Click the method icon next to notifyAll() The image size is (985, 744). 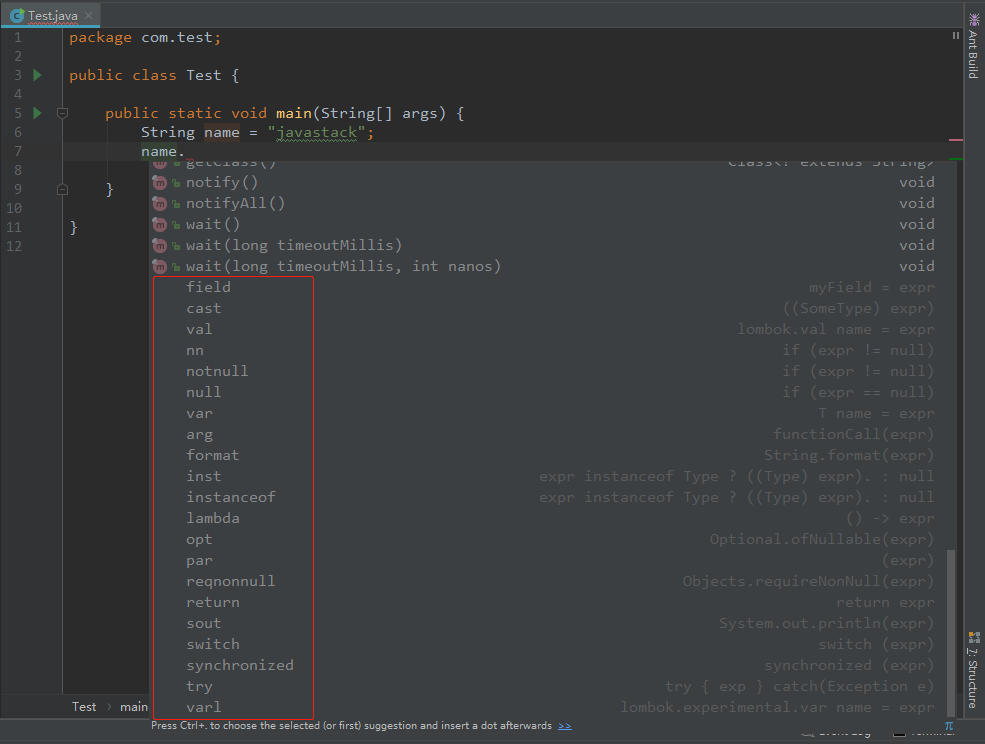pos(159,203)
